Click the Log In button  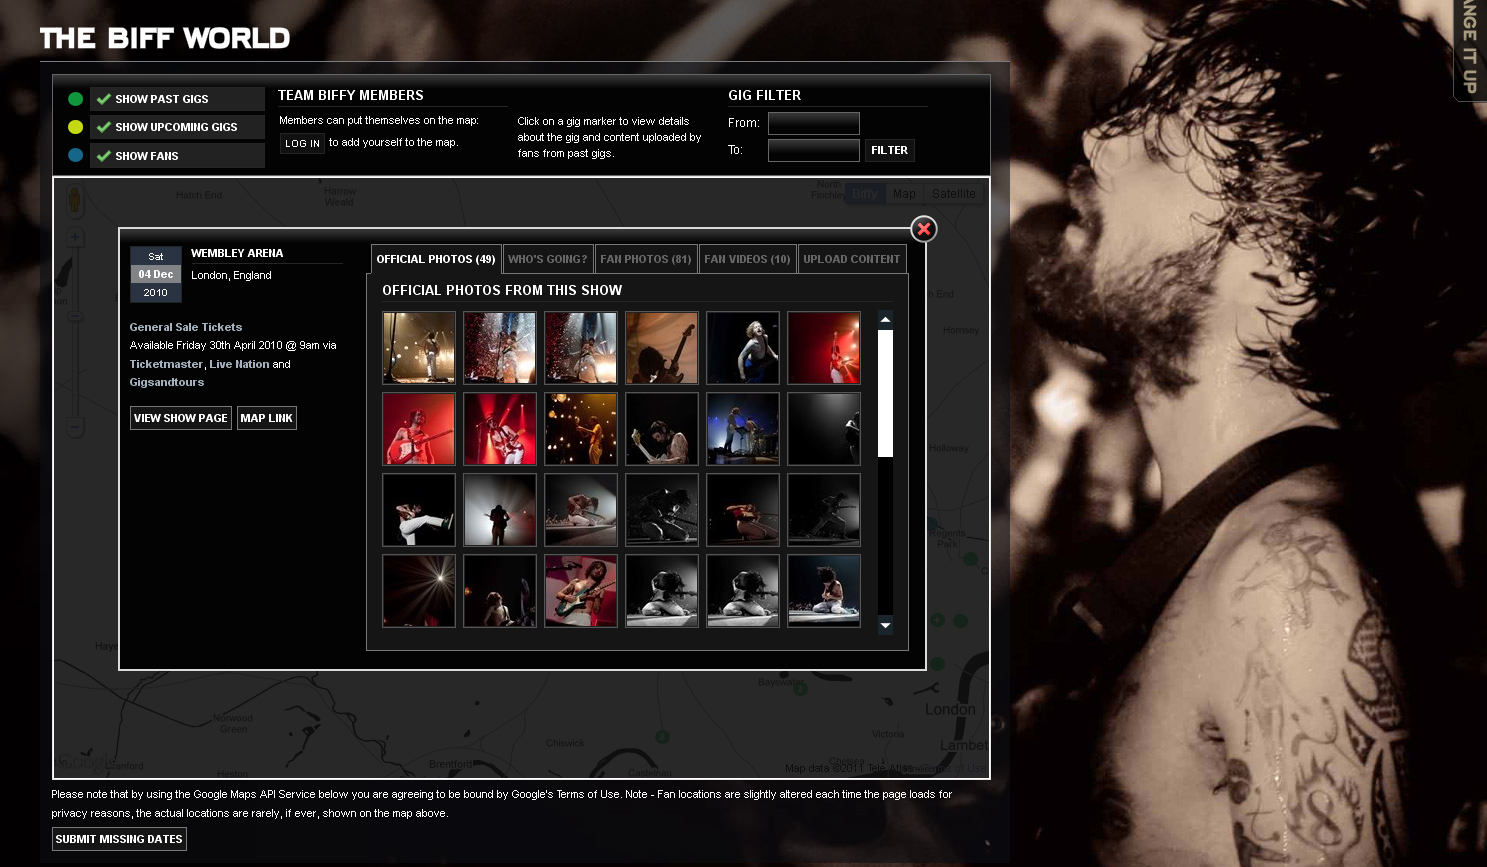point(302,143)
